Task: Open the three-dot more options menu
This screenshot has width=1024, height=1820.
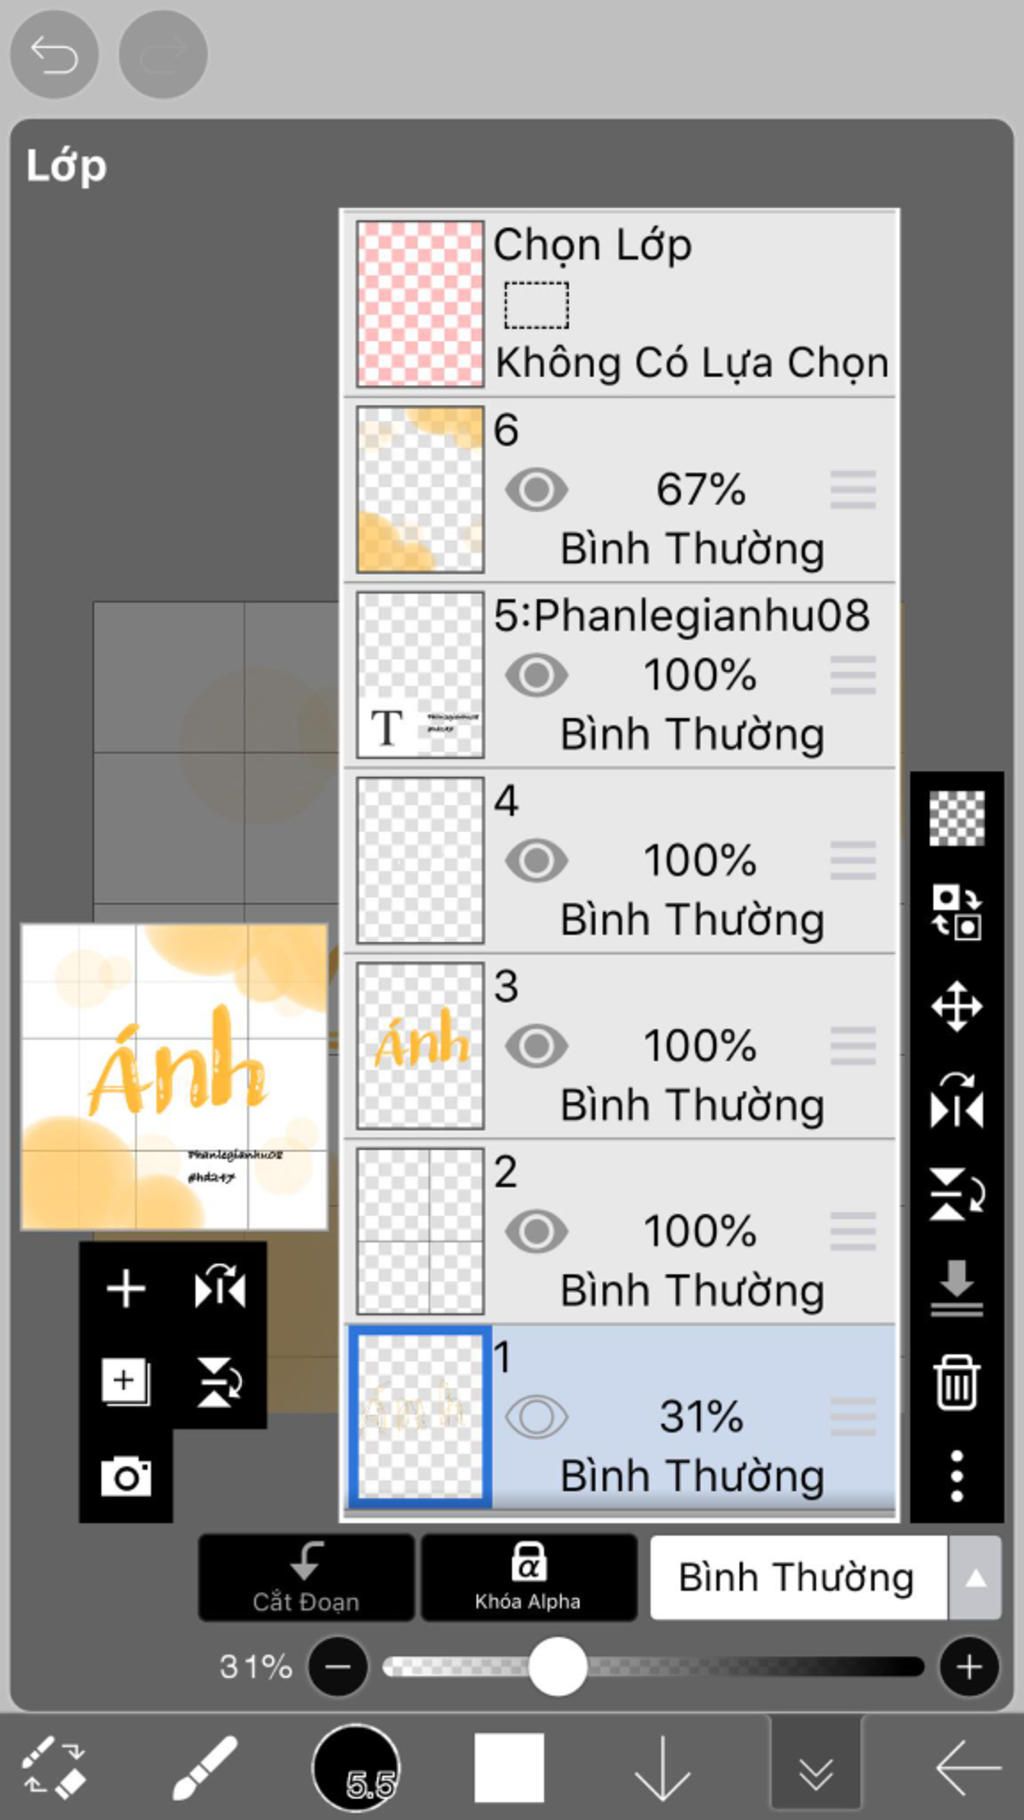Action: click(956, 1476)
